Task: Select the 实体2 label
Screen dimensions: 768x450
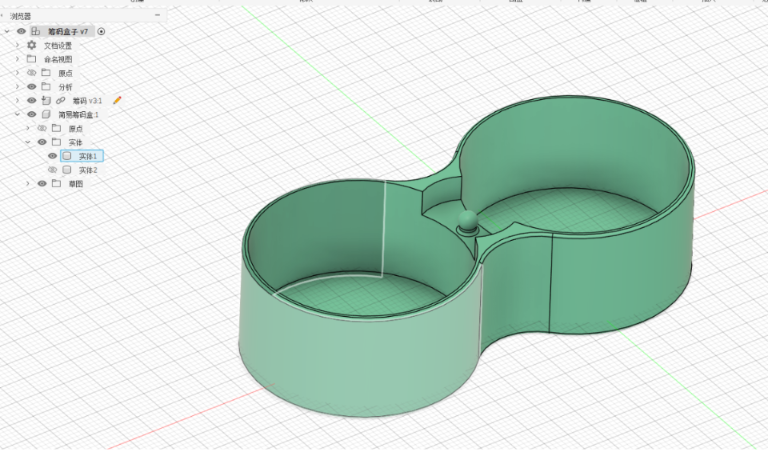Action: coord(88,170)
